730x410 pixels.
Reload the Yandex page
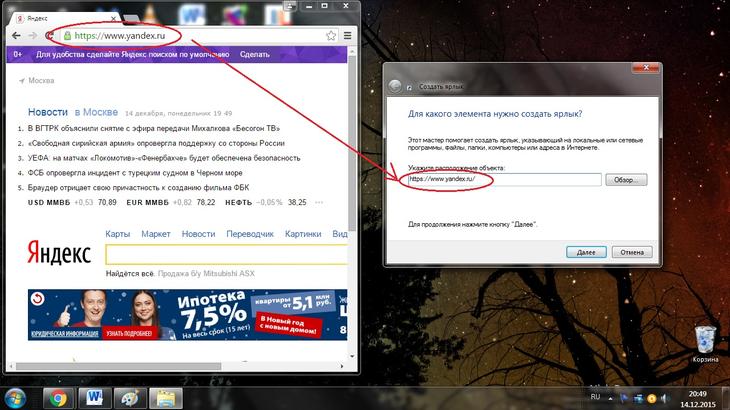pyautogui.click(x=48, y=36)
